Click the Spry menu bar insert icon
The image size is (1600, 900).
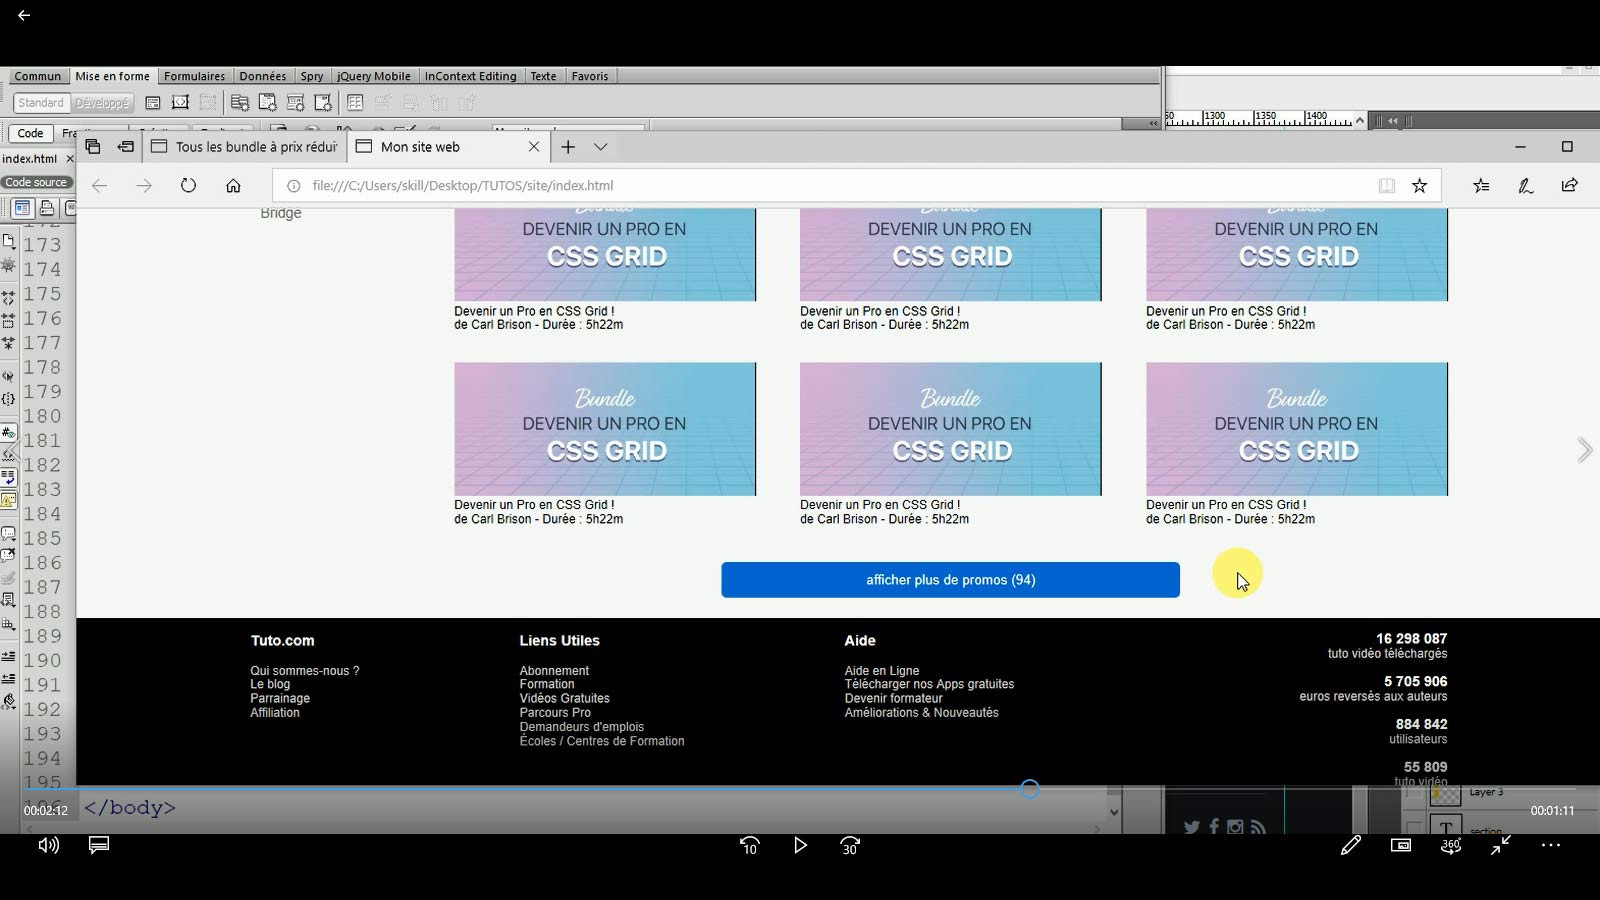pyautogui.click(x=240, y=103)
